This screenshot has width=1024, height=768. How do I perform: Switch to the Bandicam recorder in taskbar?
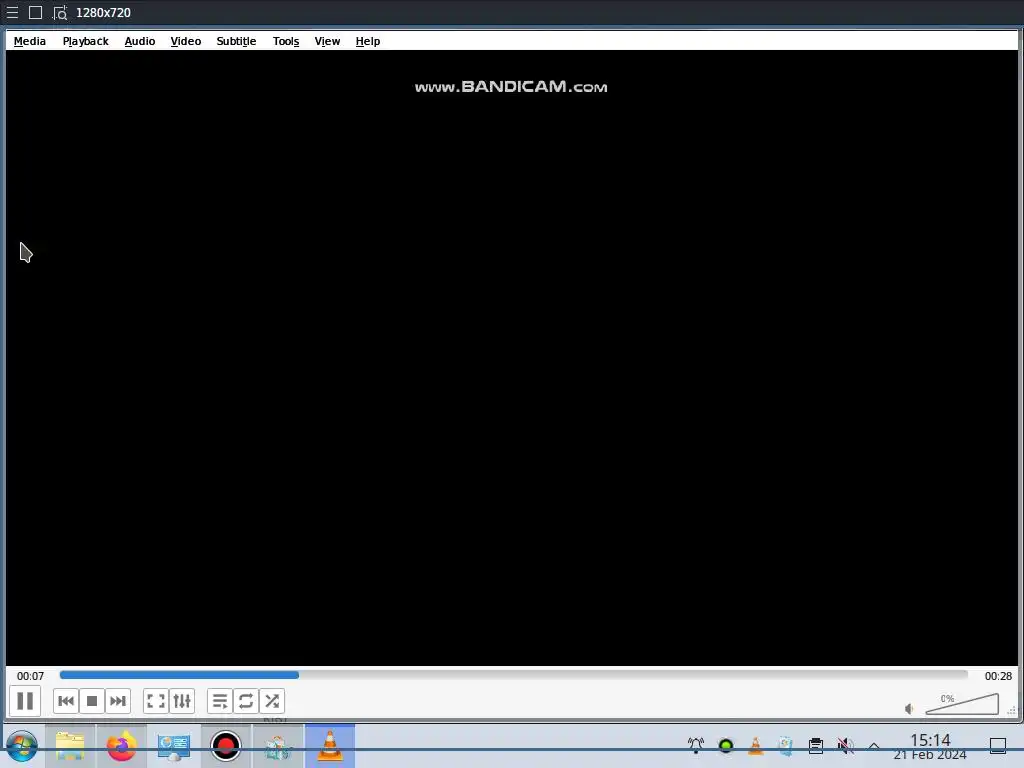pyautogui.click(x=226, y=746)
